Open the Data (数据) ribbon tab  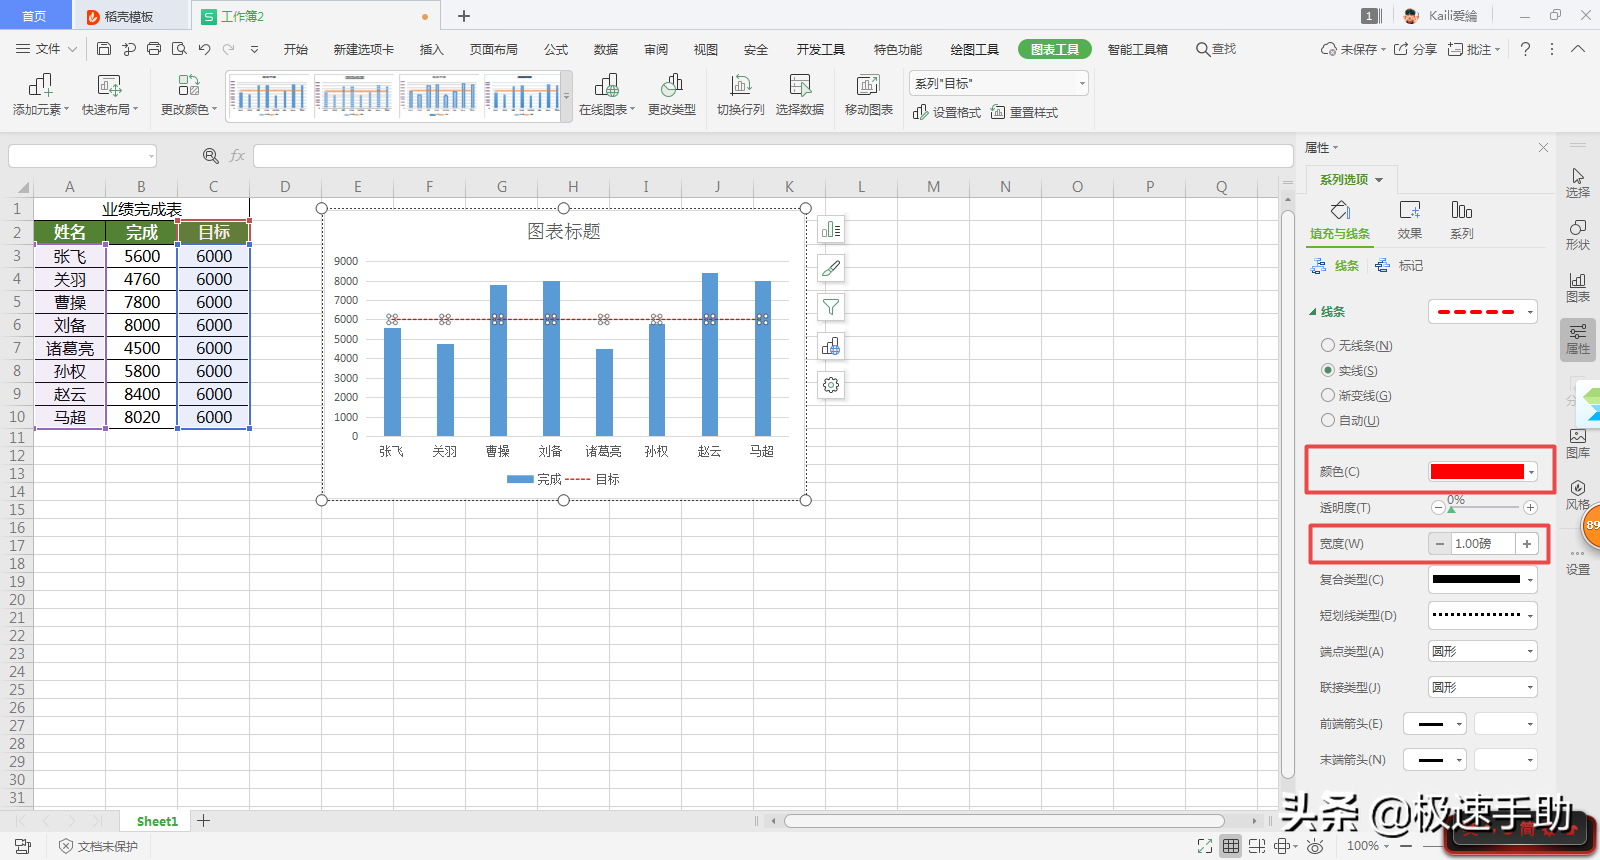(606, 49)
